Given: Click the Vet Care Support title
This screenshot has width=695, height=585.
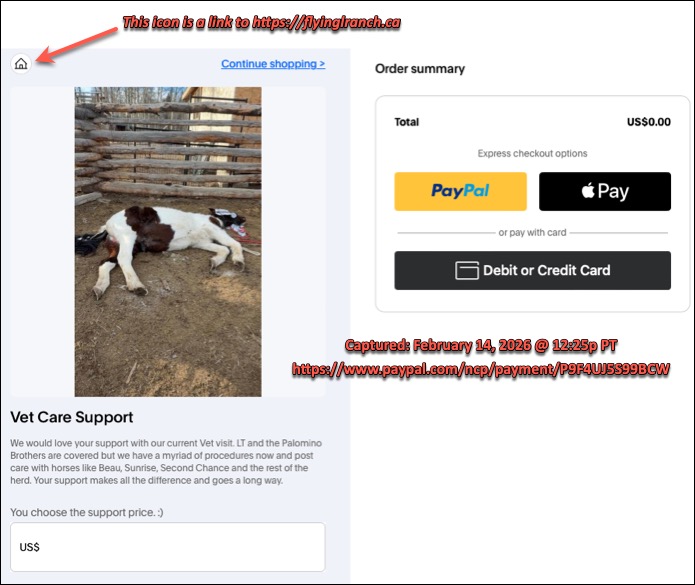Looking at the screenshot, I should [x=72, y=417].
